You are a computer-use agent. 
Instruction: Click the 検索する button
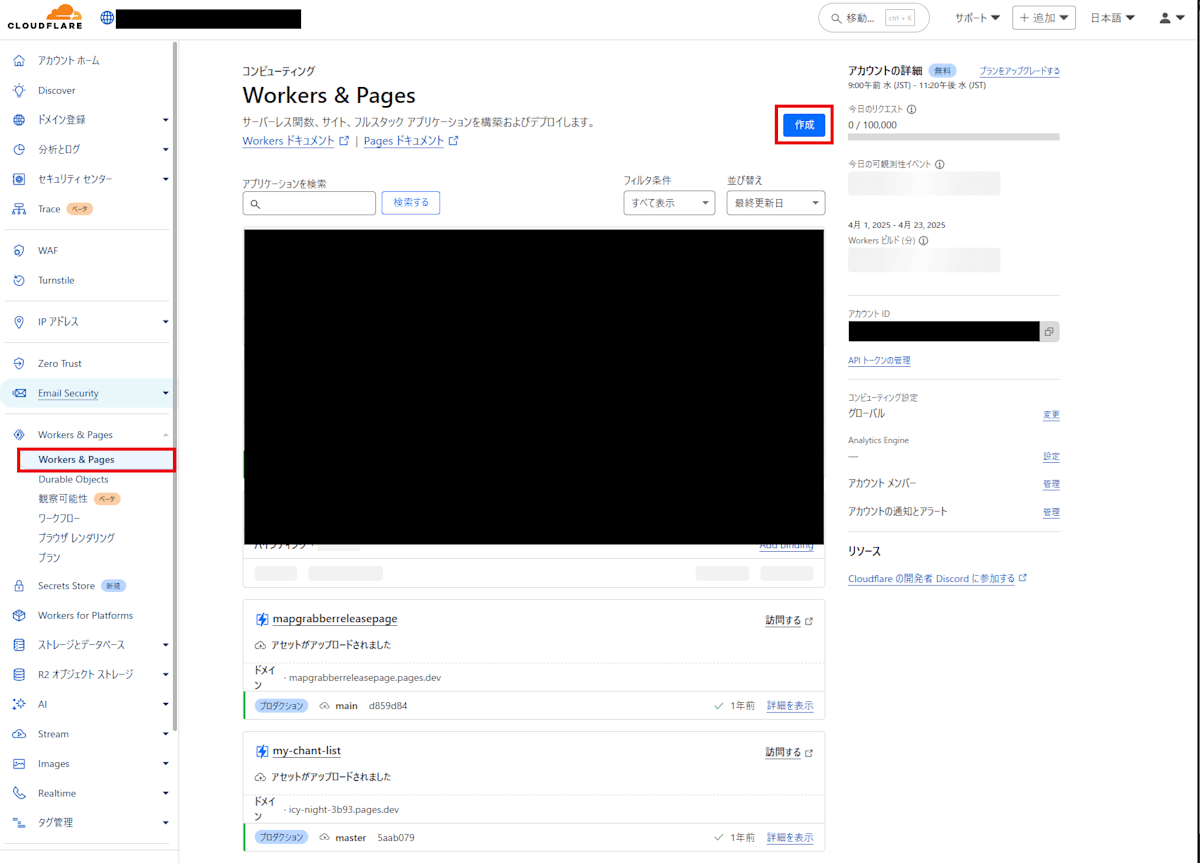(411, 203)
